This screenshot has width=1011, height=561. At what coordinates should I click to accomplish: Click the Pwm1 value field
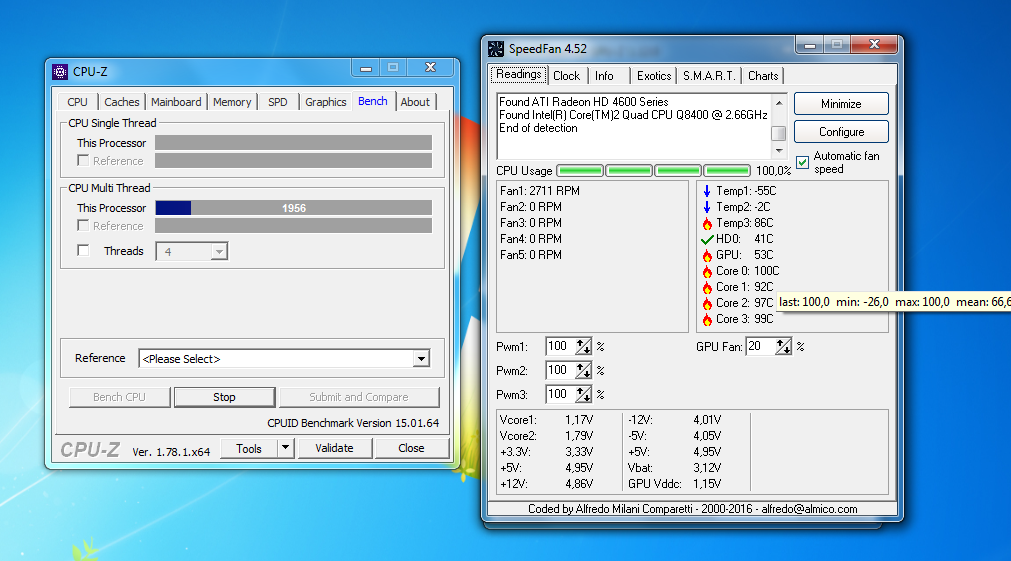[x=560, y=347]
